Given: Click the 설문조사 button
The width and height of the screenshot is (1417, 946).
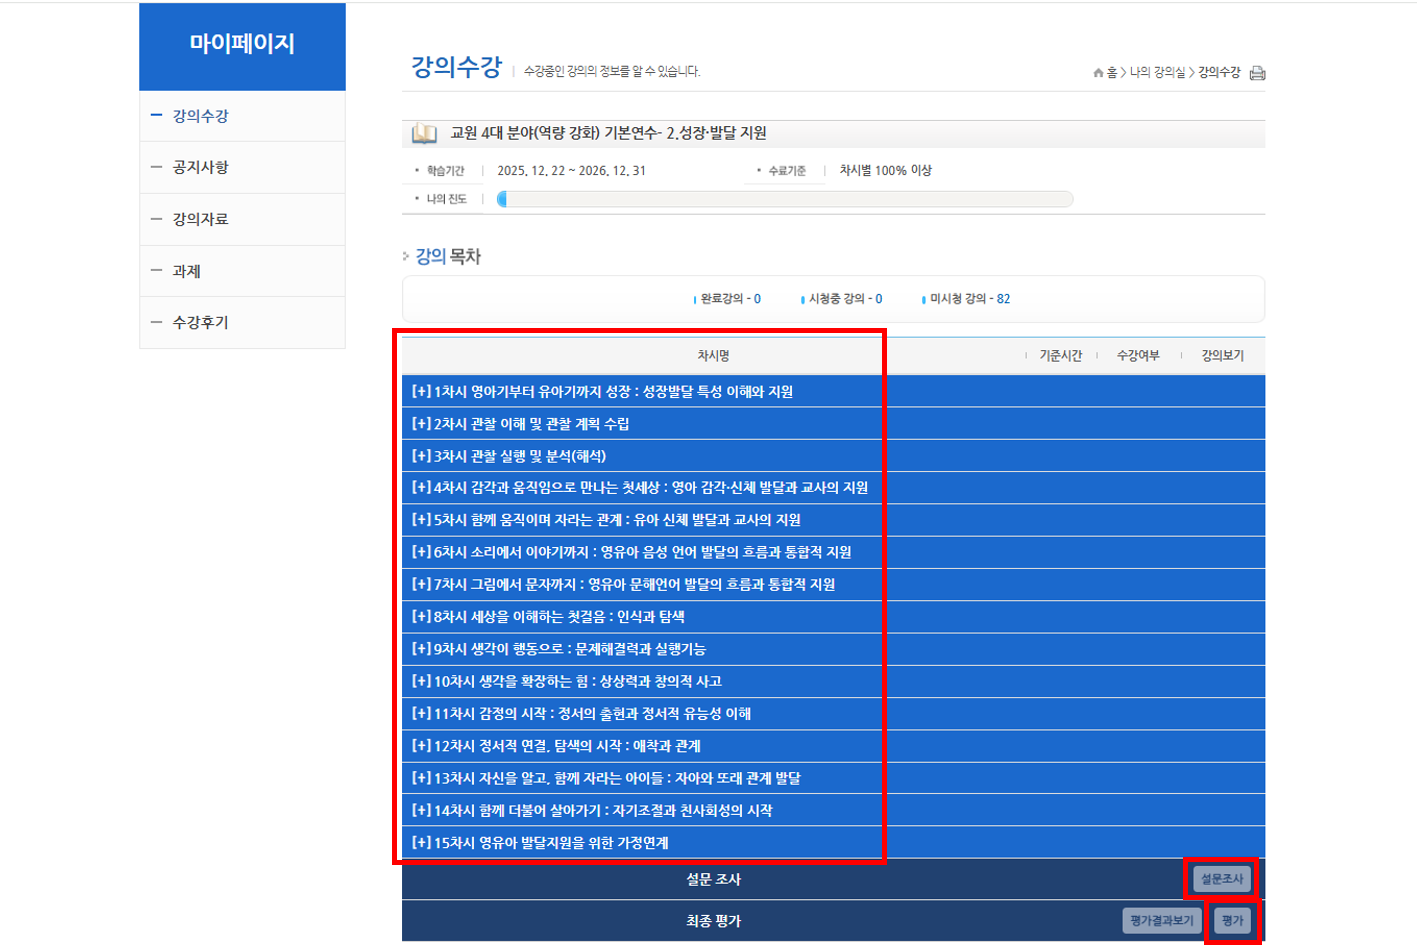Looking at the screenshot, I should click(1221, 879).
